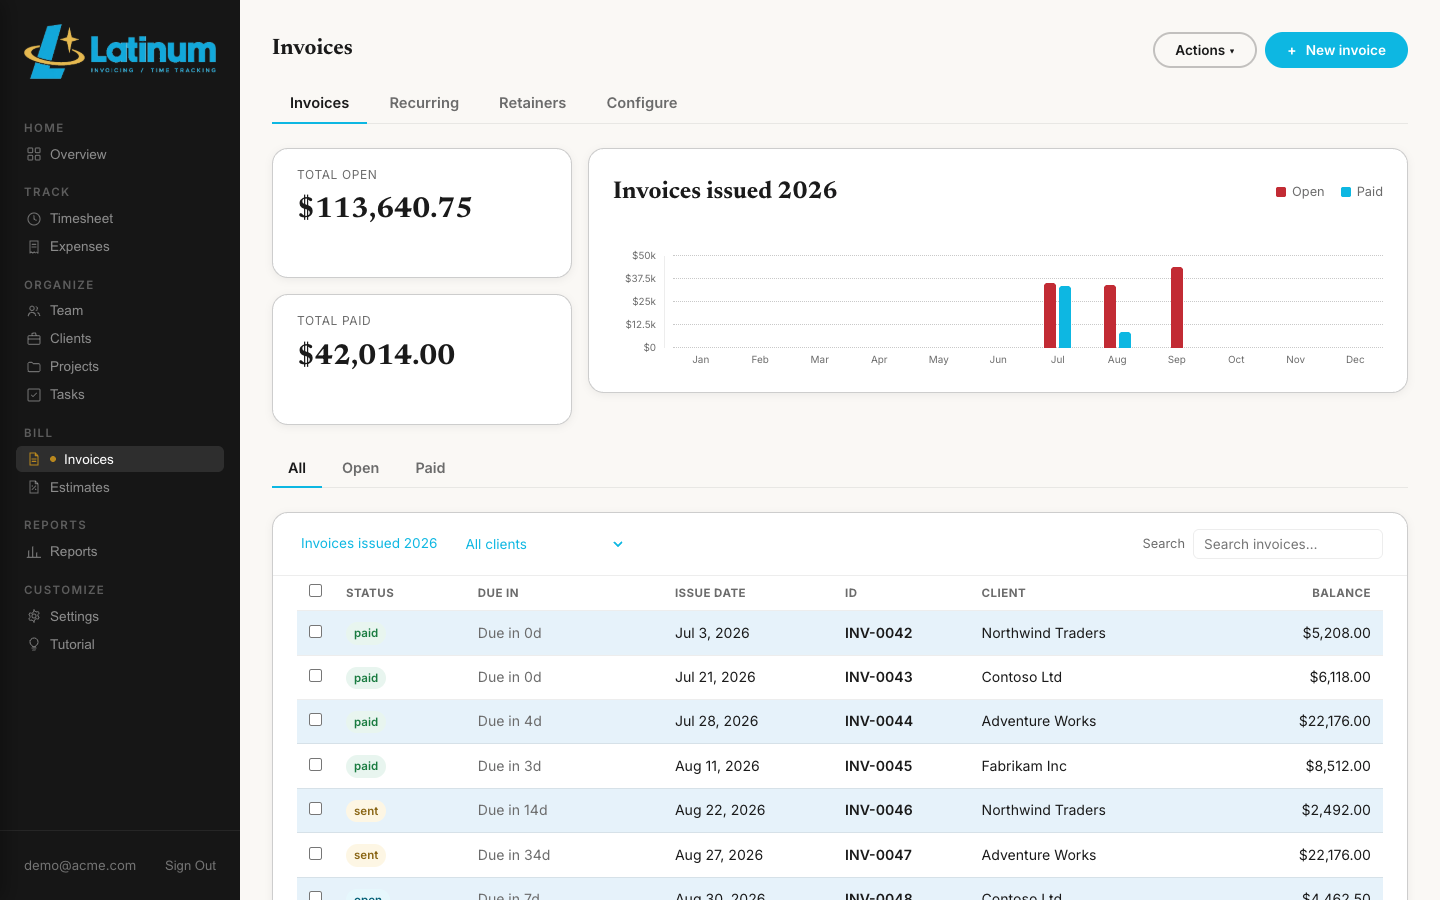Switch to the Recurring tab
Viewport: 1440px width, 900px height.
(424, 103)
